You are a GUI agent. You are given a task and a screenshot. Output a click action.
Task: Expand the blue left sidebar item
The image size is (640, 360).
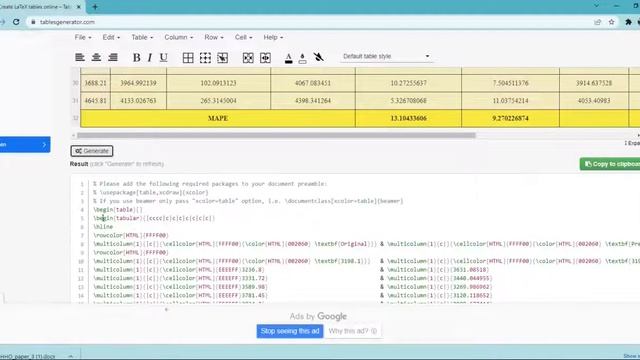pyautogui.click(x=25, y=144)
